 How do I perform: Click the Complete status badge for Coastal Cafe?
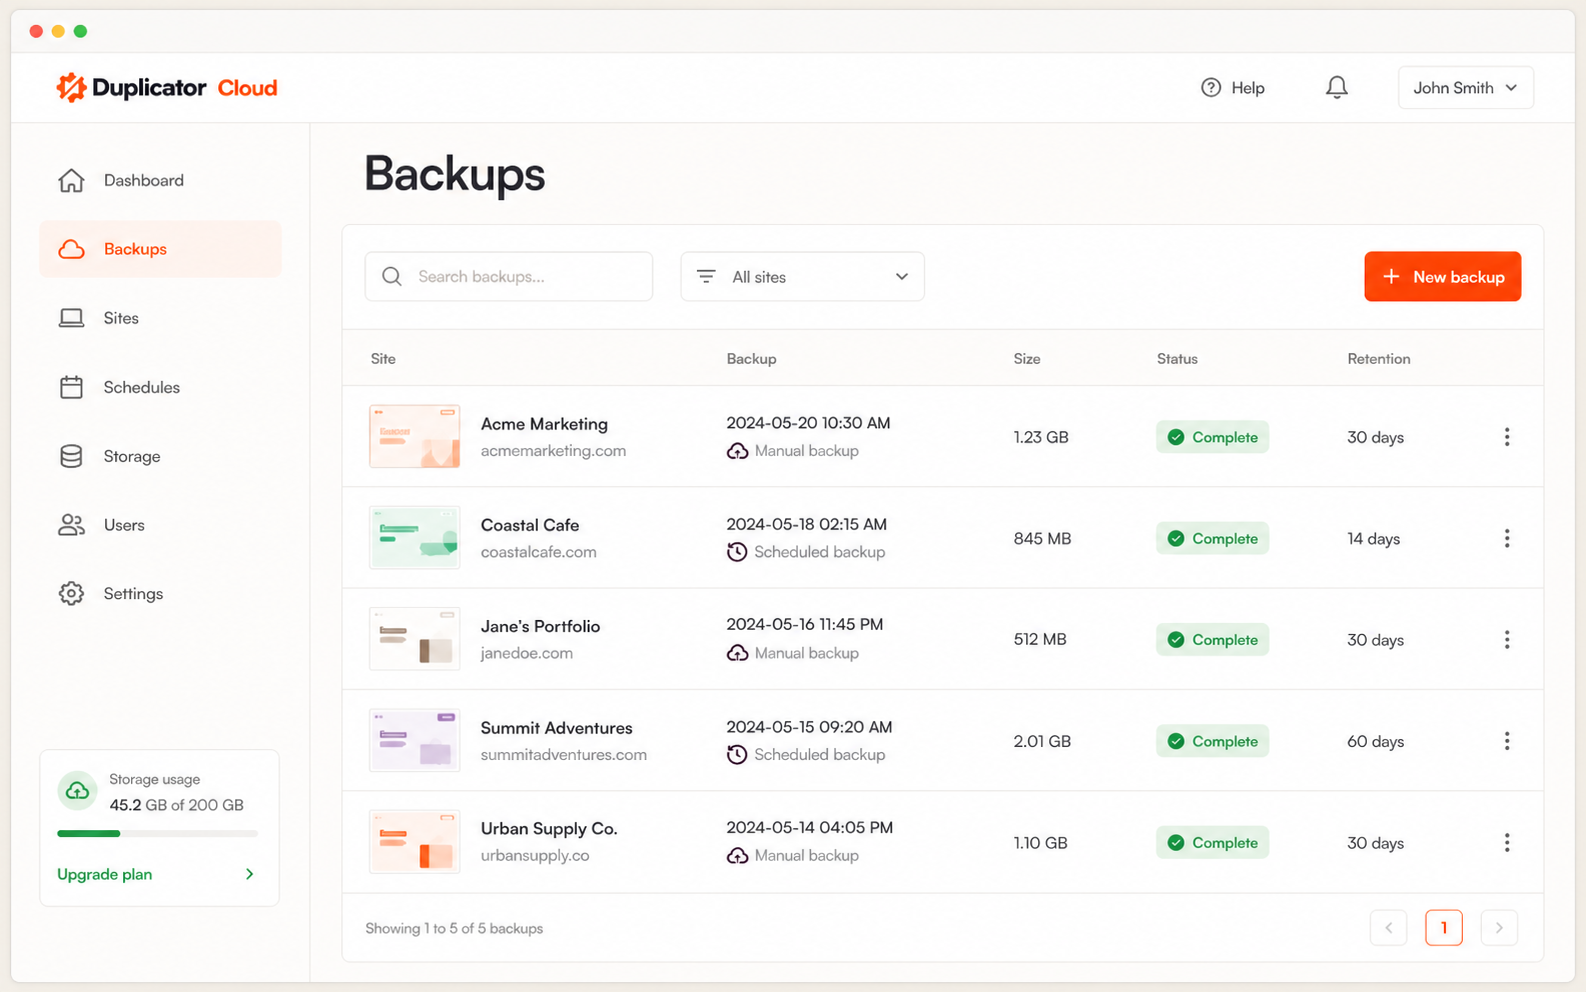click(x=1212, y=538)
